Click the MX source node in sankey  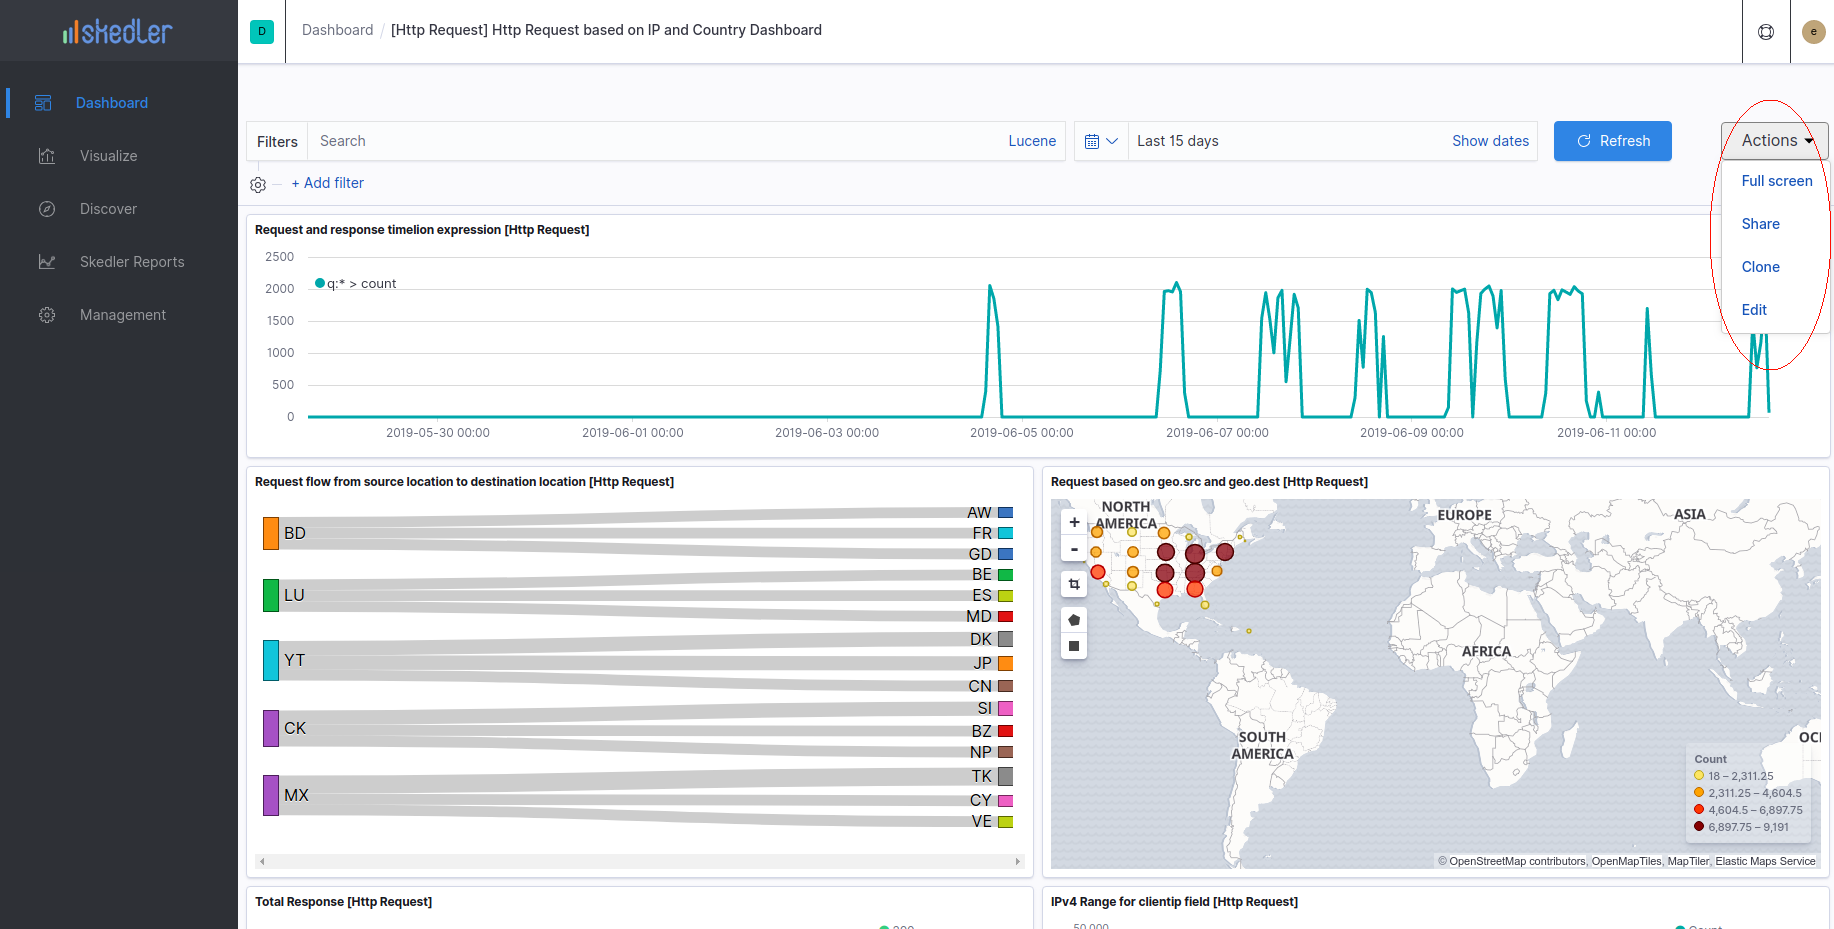[x=271, y=795]
